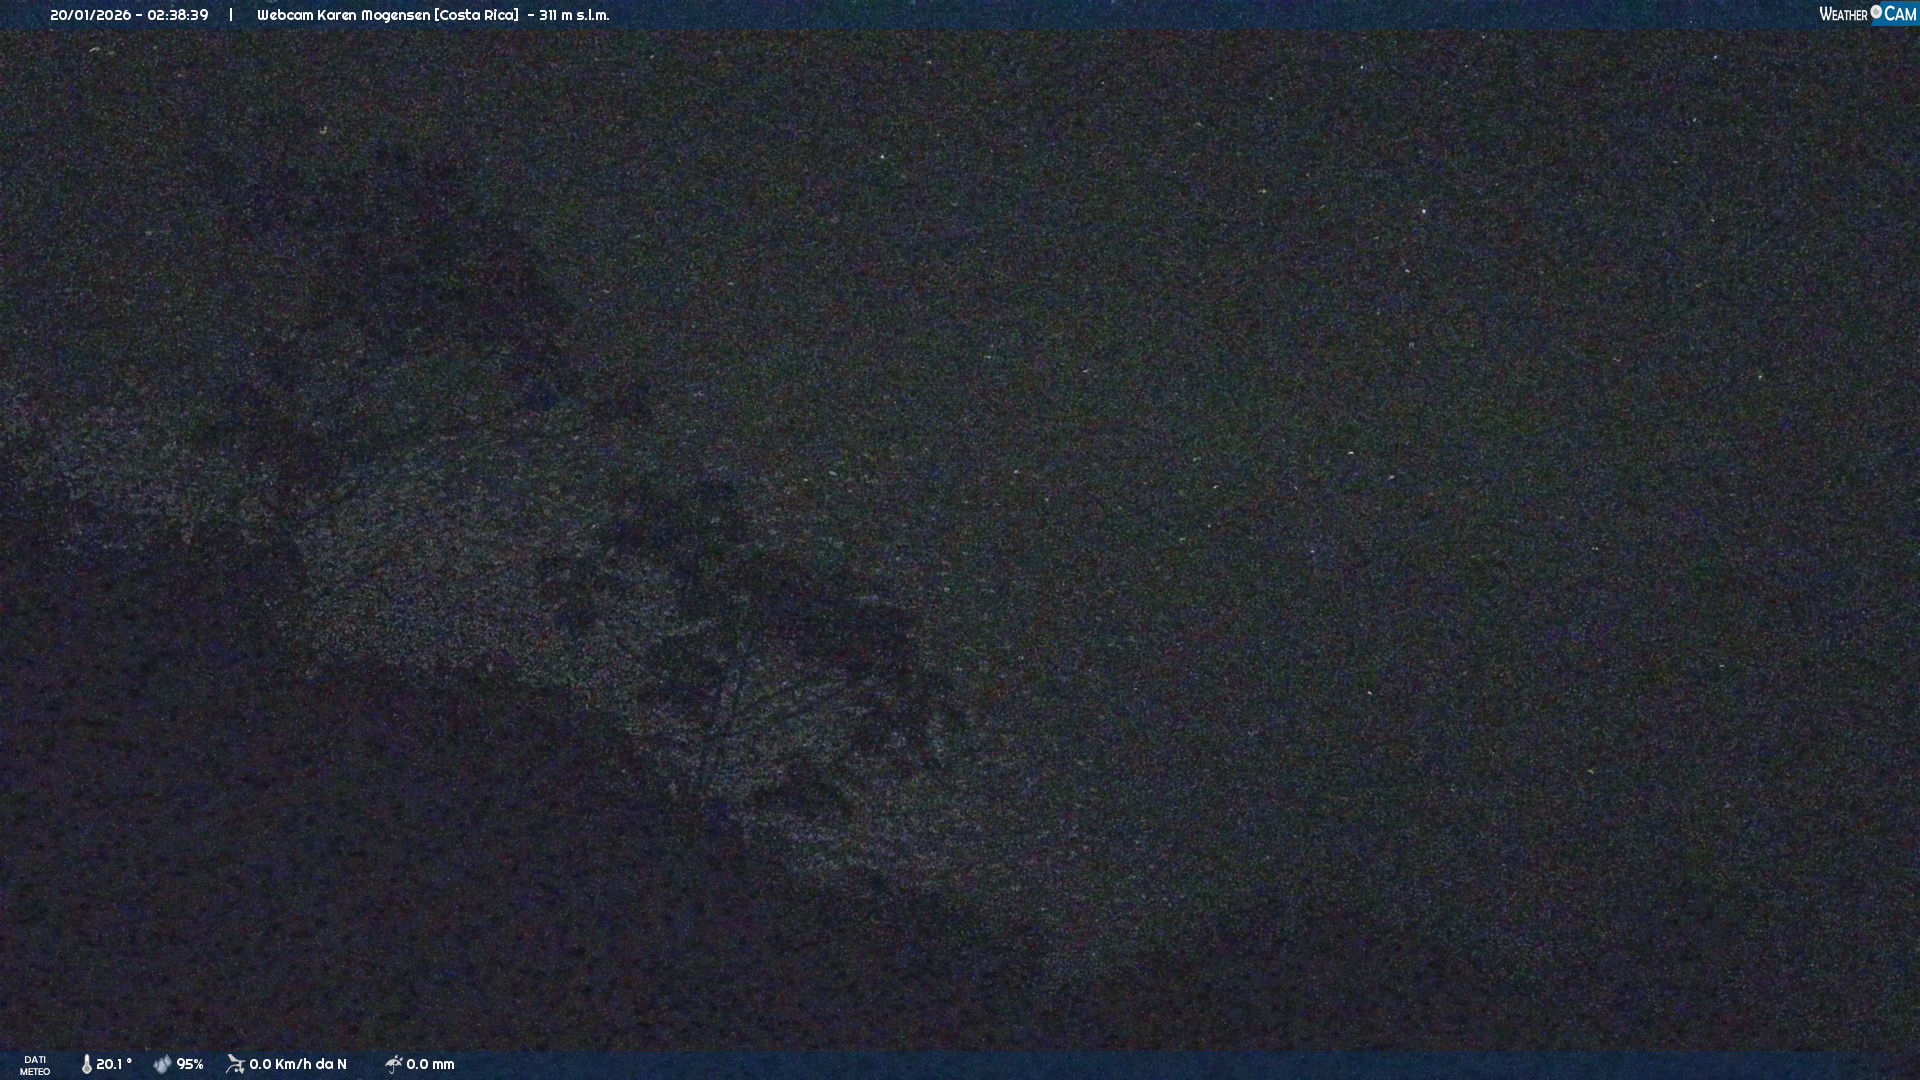This screenshot has height=1080, width=1920.
Task: Click the 0.0 Km/h da N wind reading
Action: point(298,1064)
